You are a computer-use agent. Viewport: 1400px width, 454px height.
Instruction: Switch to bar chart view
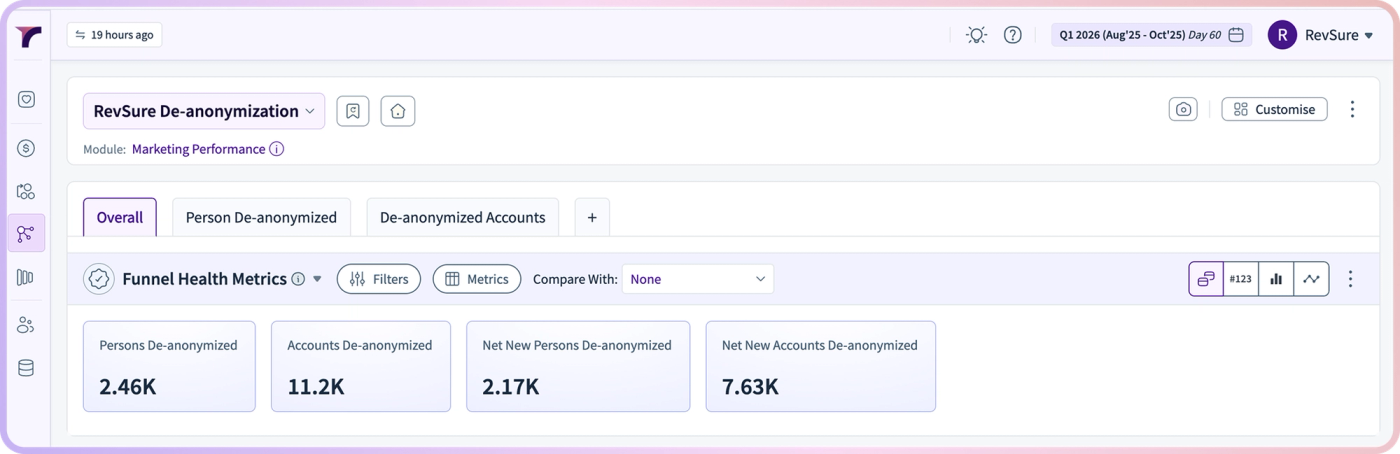click(1276, 279)
